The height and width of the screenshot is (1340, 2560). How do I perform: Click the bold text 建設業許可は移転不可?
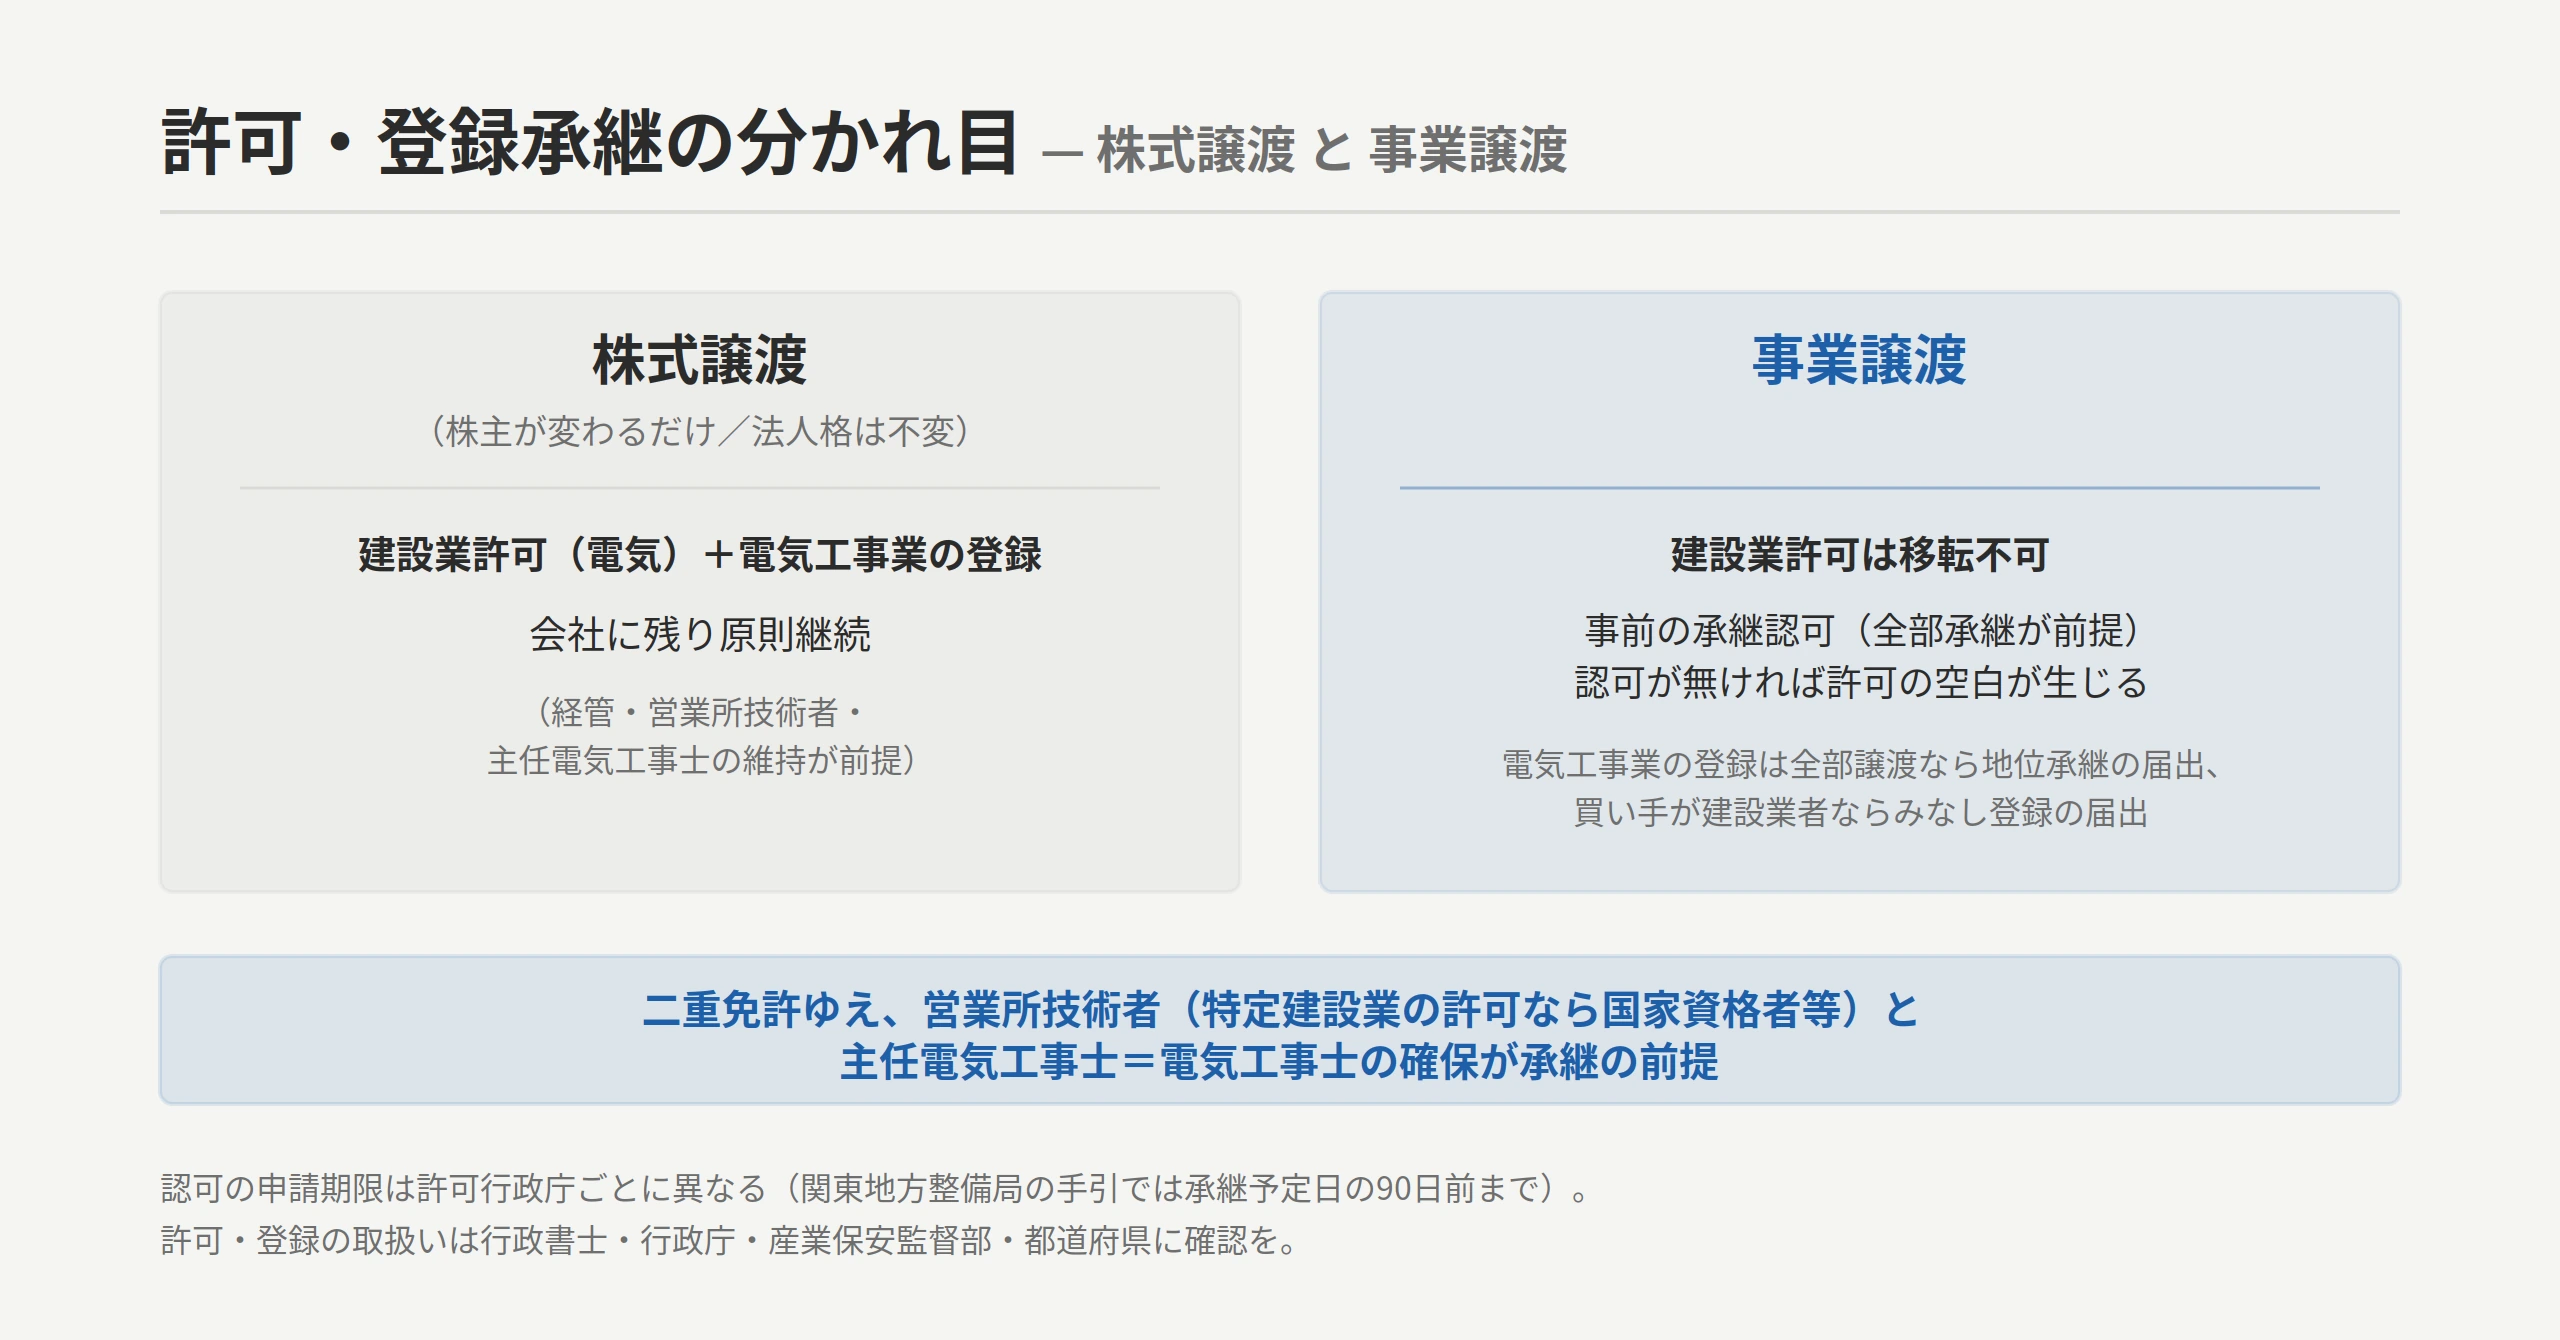click(x=1859, y=554)
